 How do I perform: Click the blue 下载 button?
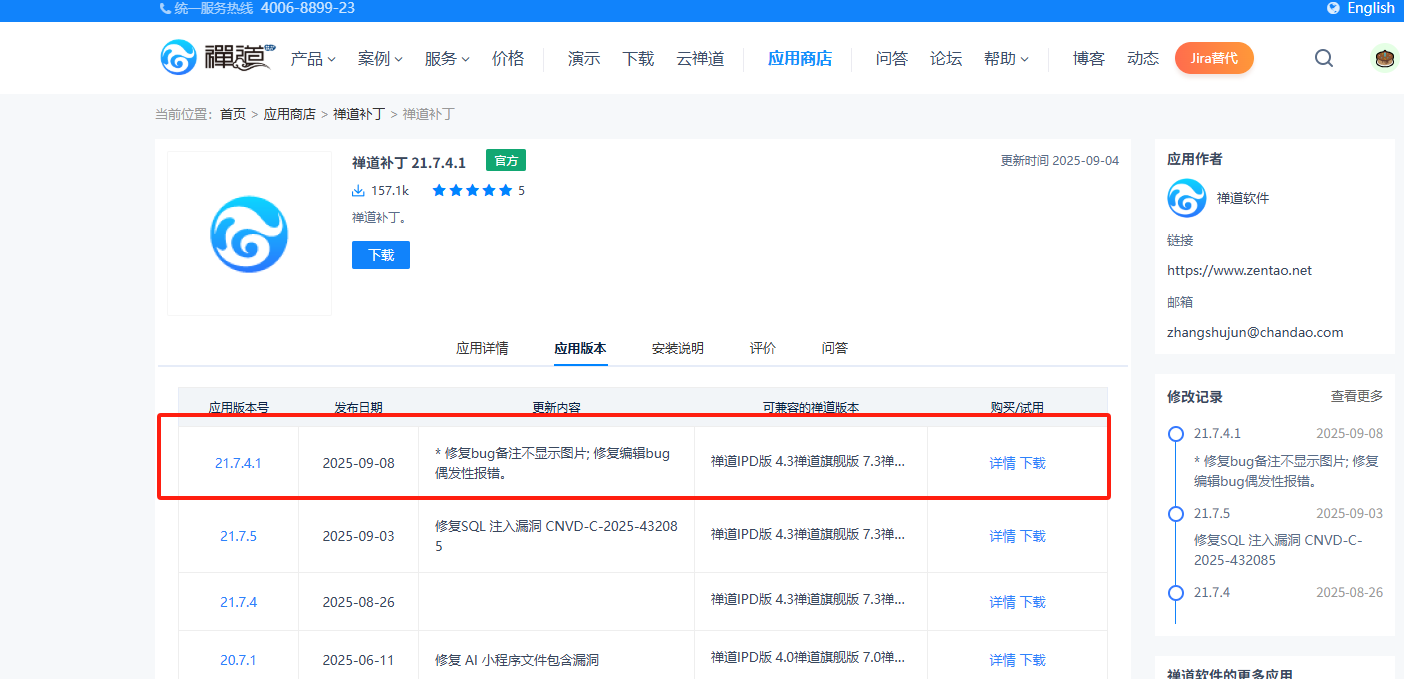[x=381, y=255]
